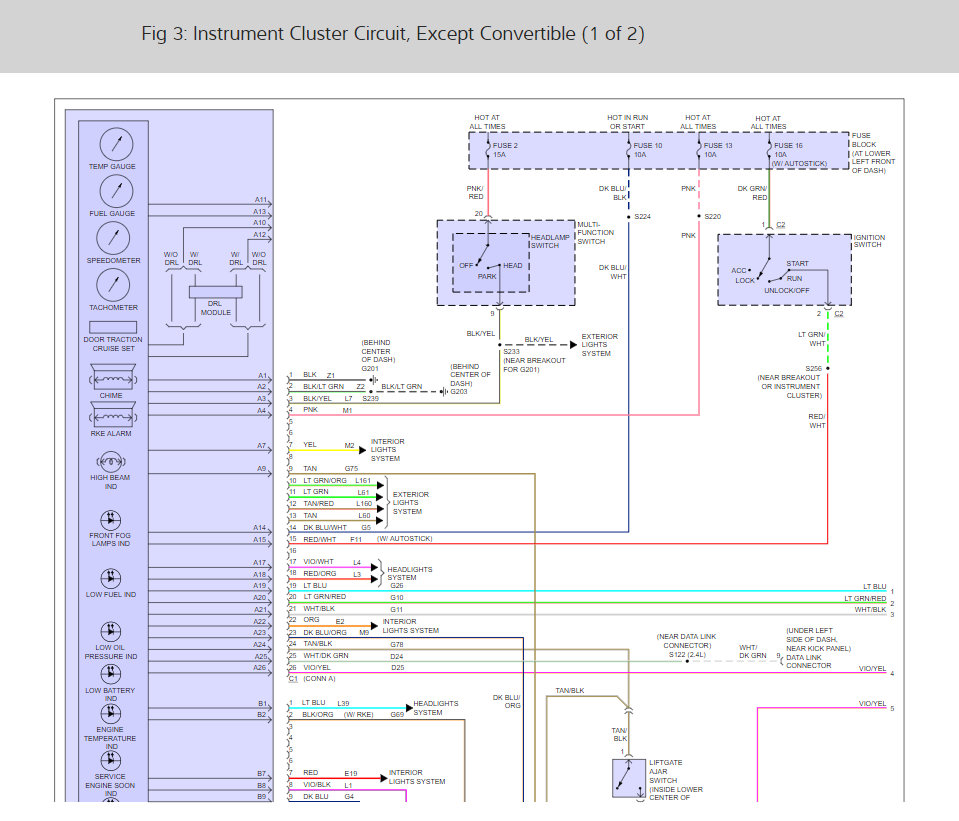Click the DK GRN/RED wire label
Screen dimensions: 959x821
tap(752, 193)
